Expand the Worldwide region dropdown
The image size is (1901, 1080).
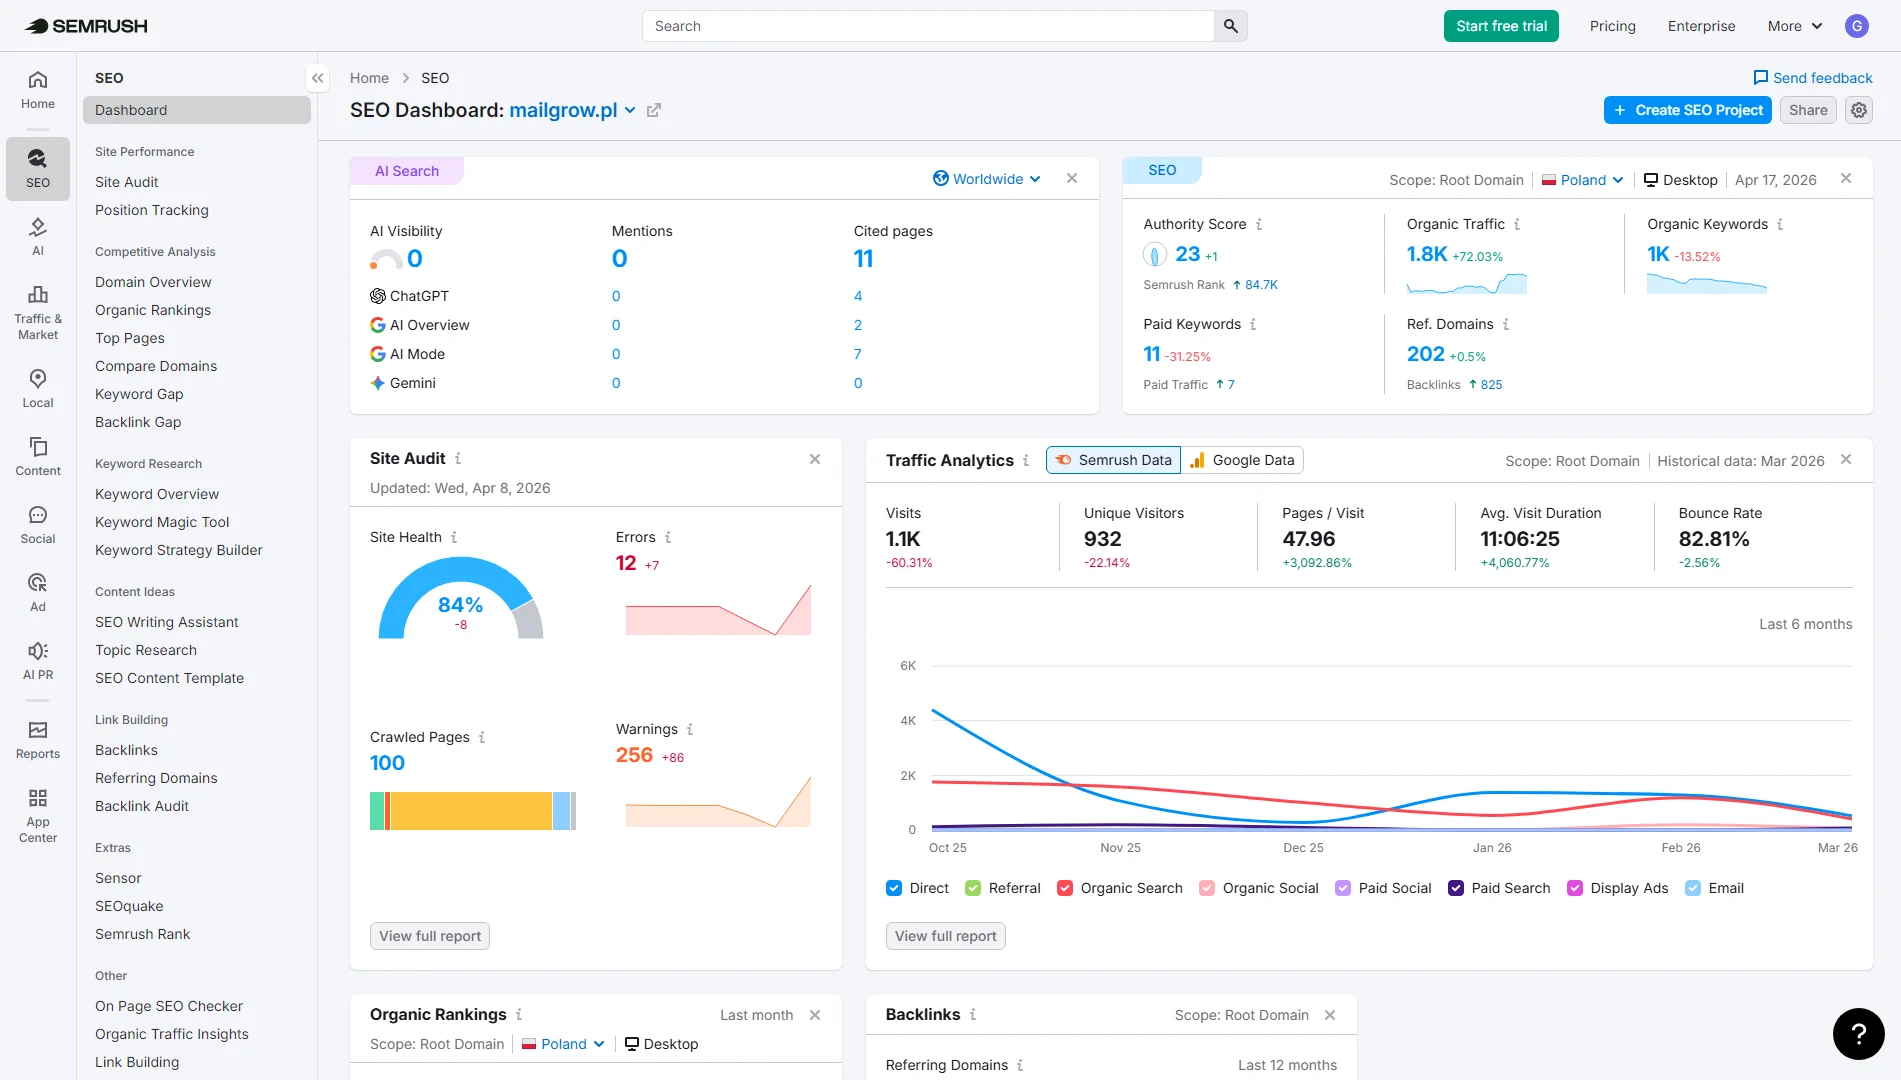tap(987, 179)
